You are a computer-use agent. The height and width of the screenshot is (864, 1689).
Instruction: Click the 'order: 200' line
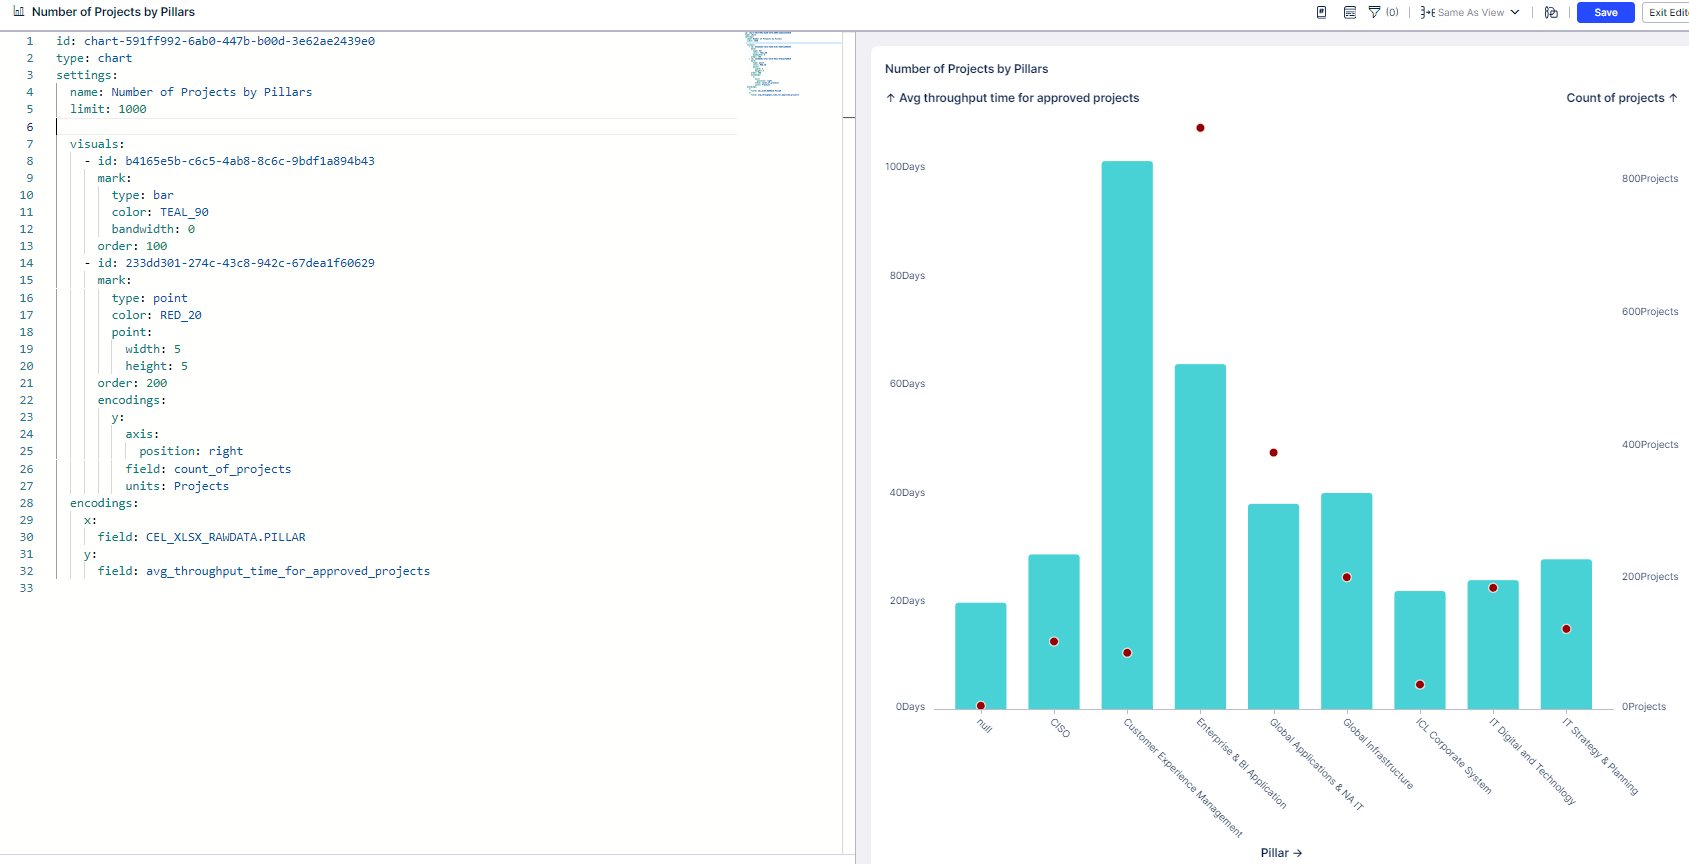(x=132, y=383)
